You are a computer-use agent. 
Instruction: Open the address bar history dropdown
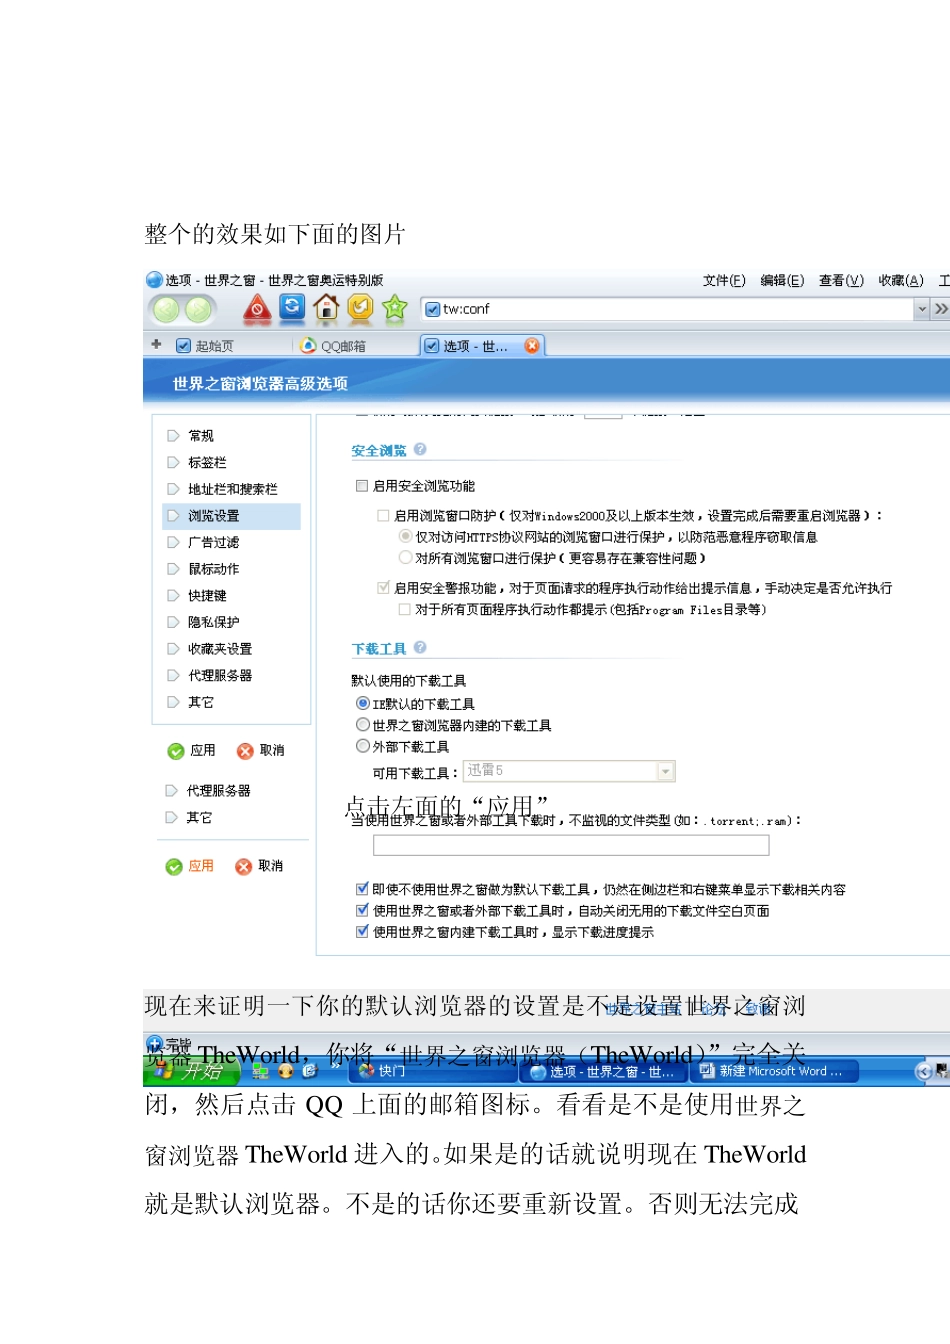tap(922, 309)
